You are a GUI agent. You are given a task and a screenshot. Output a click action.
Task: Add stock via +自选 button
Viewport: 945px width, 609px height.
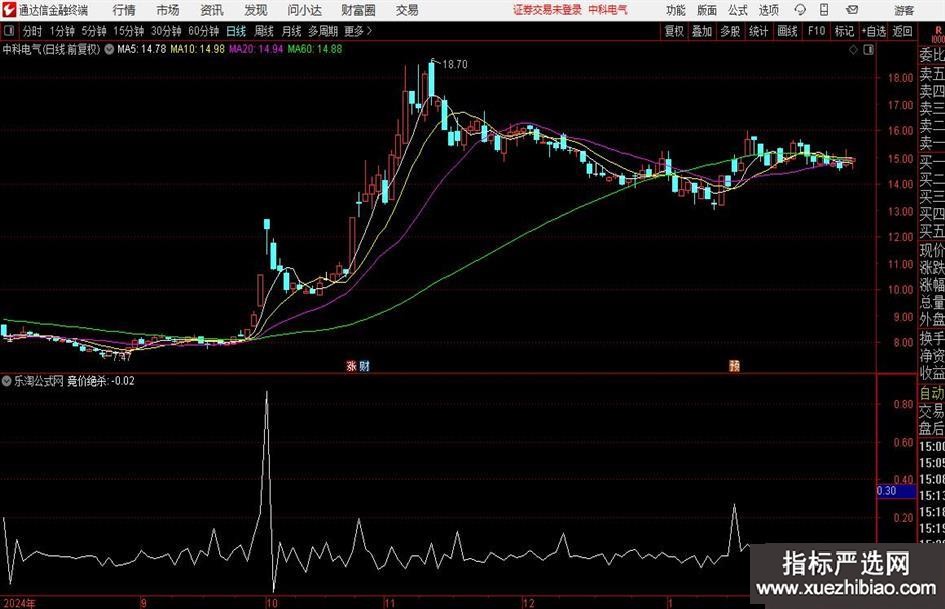[x=873, y=31]
